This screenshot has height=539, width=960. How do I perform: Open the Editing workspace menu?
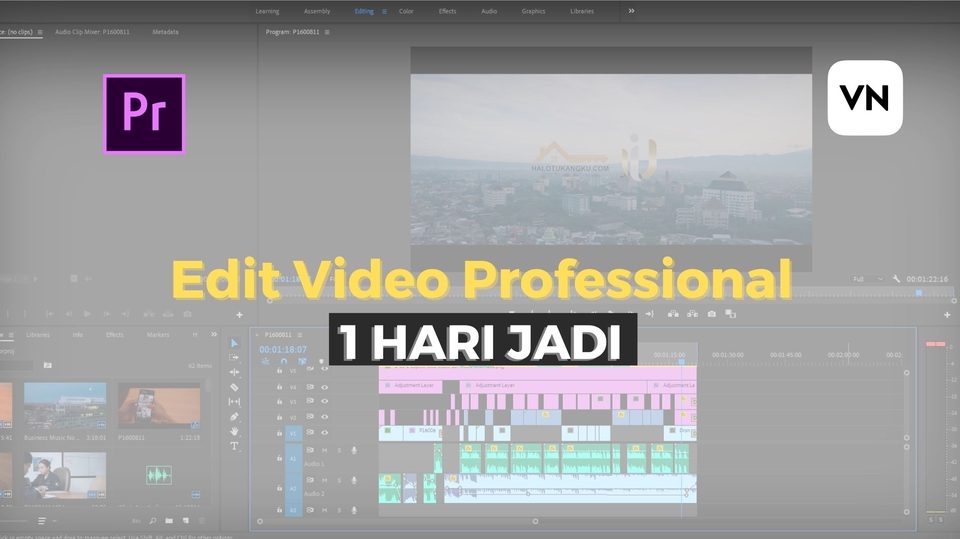[384, 11]
